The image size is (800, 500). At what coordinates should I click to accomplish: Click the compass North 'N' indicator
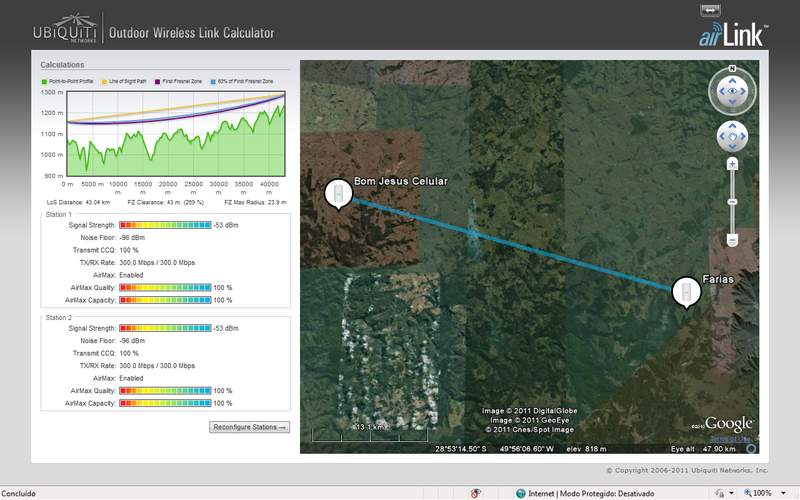732,68
